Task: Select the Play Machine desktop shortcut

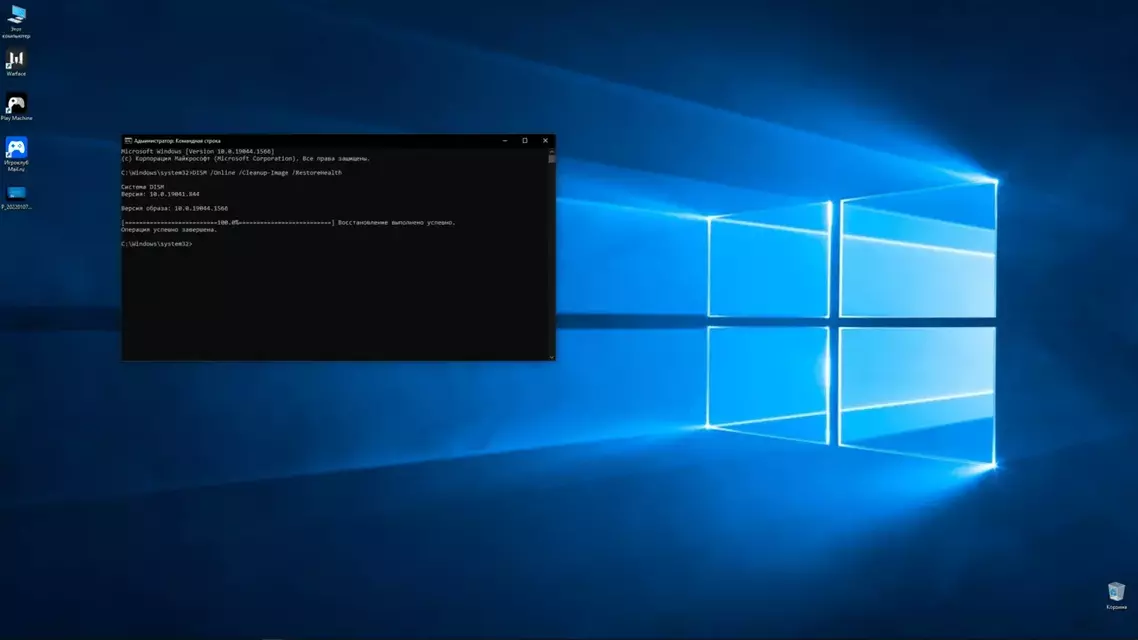Action: (16, 107)
